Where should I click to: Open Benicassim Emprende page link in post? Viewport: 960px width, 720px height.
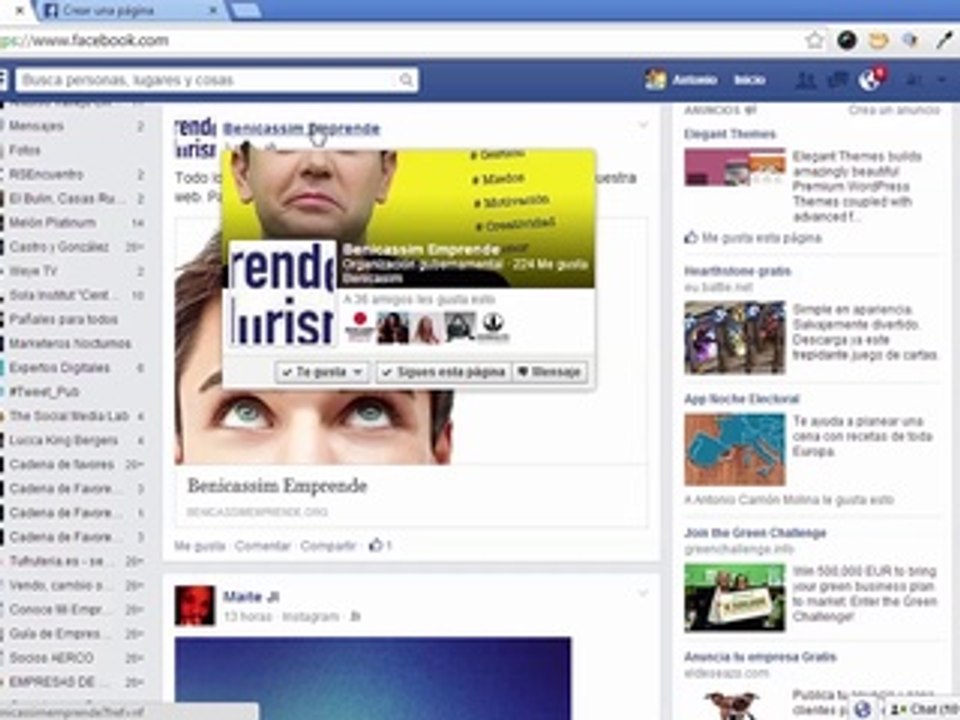point(302,129)
